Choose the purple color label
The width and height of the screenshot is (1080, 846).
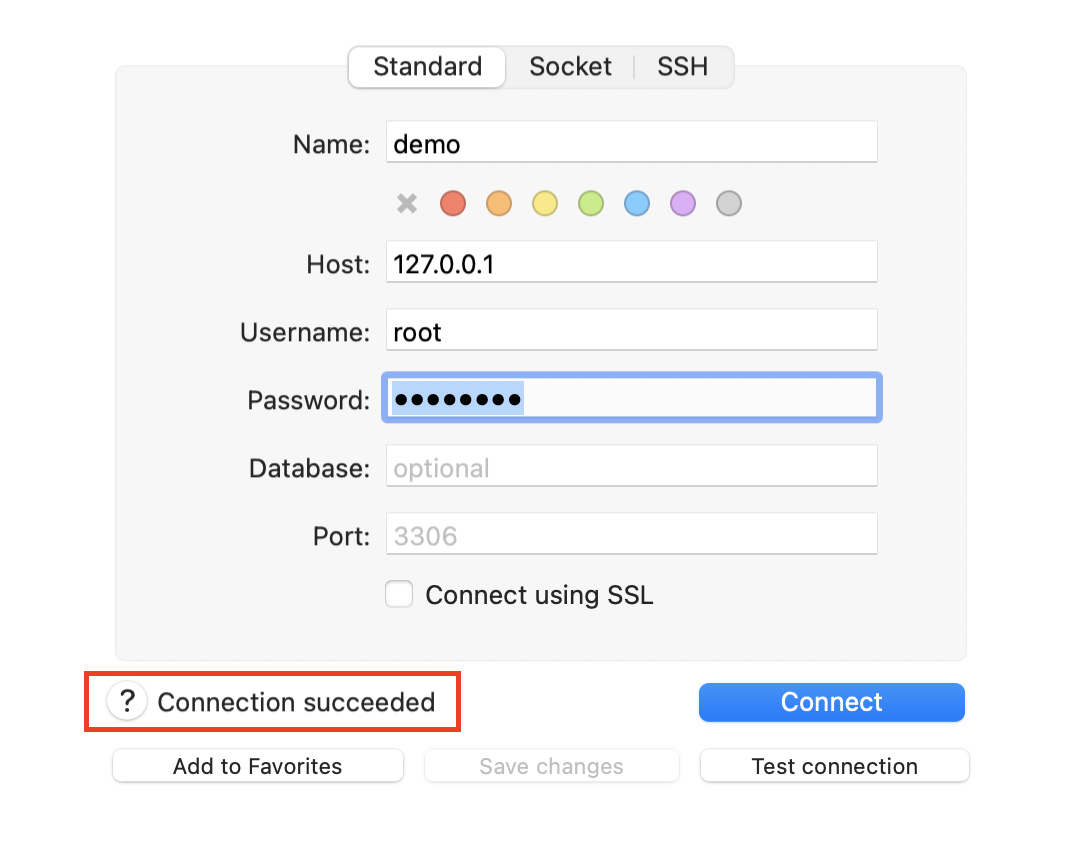click(x=683, y=204)
